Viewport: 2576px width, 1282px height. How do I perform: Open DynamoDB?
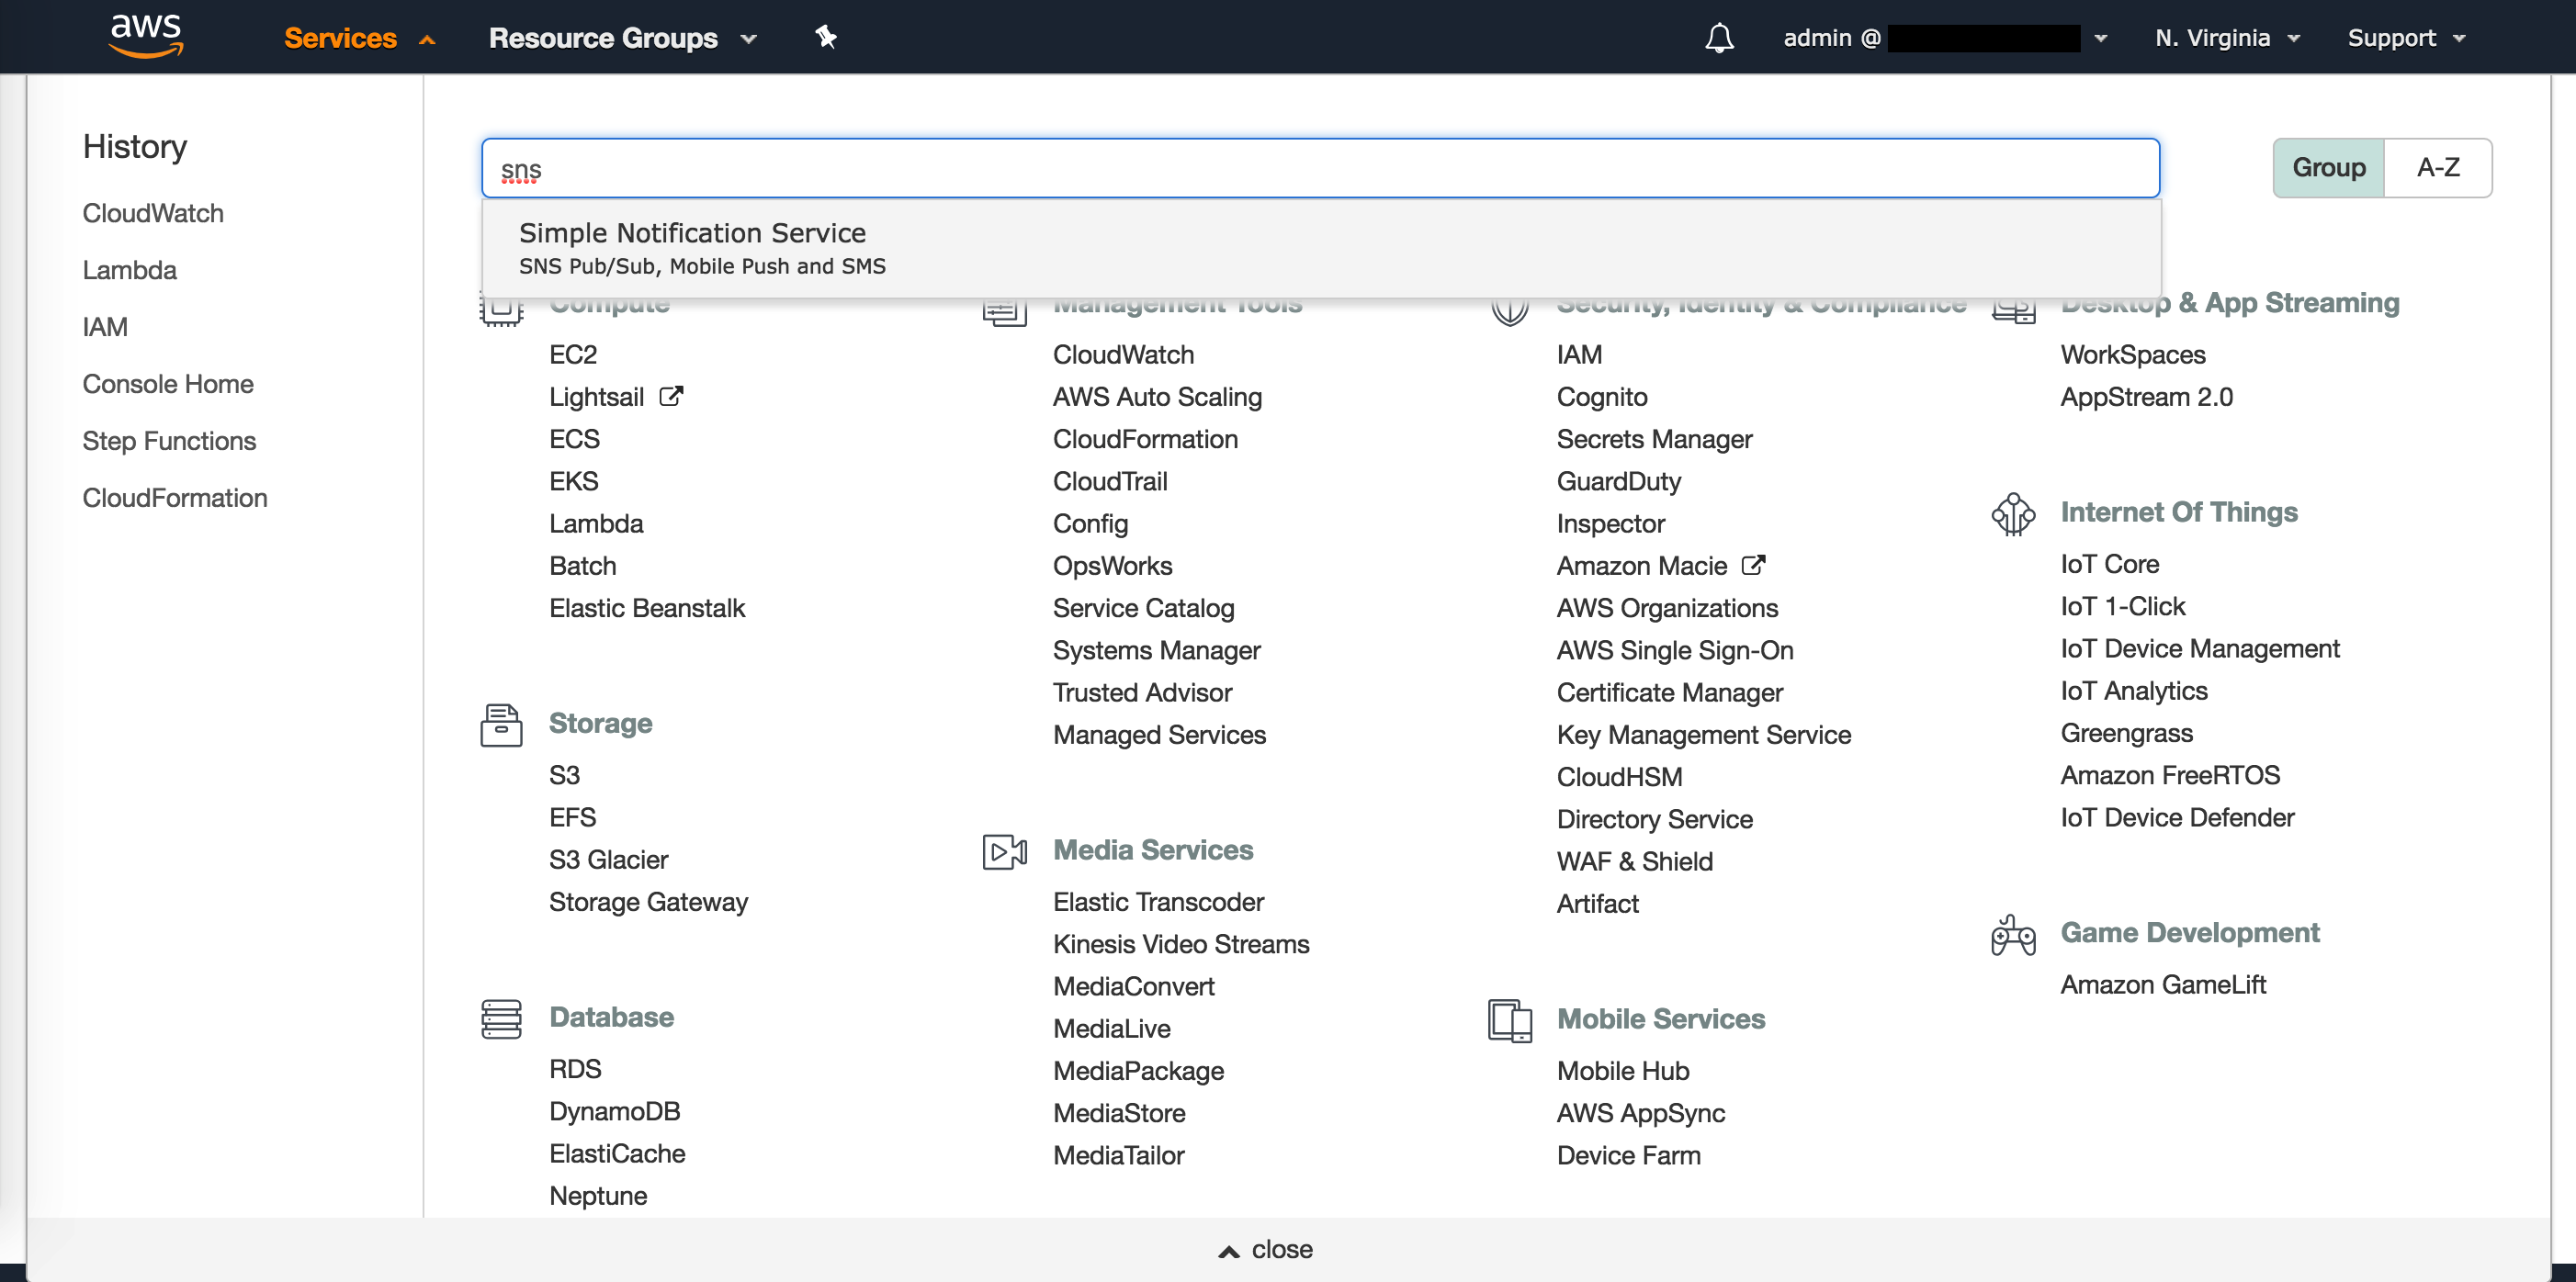tap(614, 1111)
